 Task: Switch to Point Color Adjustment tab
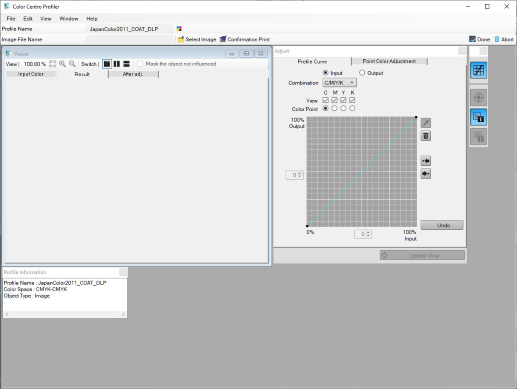coord(389,61)
